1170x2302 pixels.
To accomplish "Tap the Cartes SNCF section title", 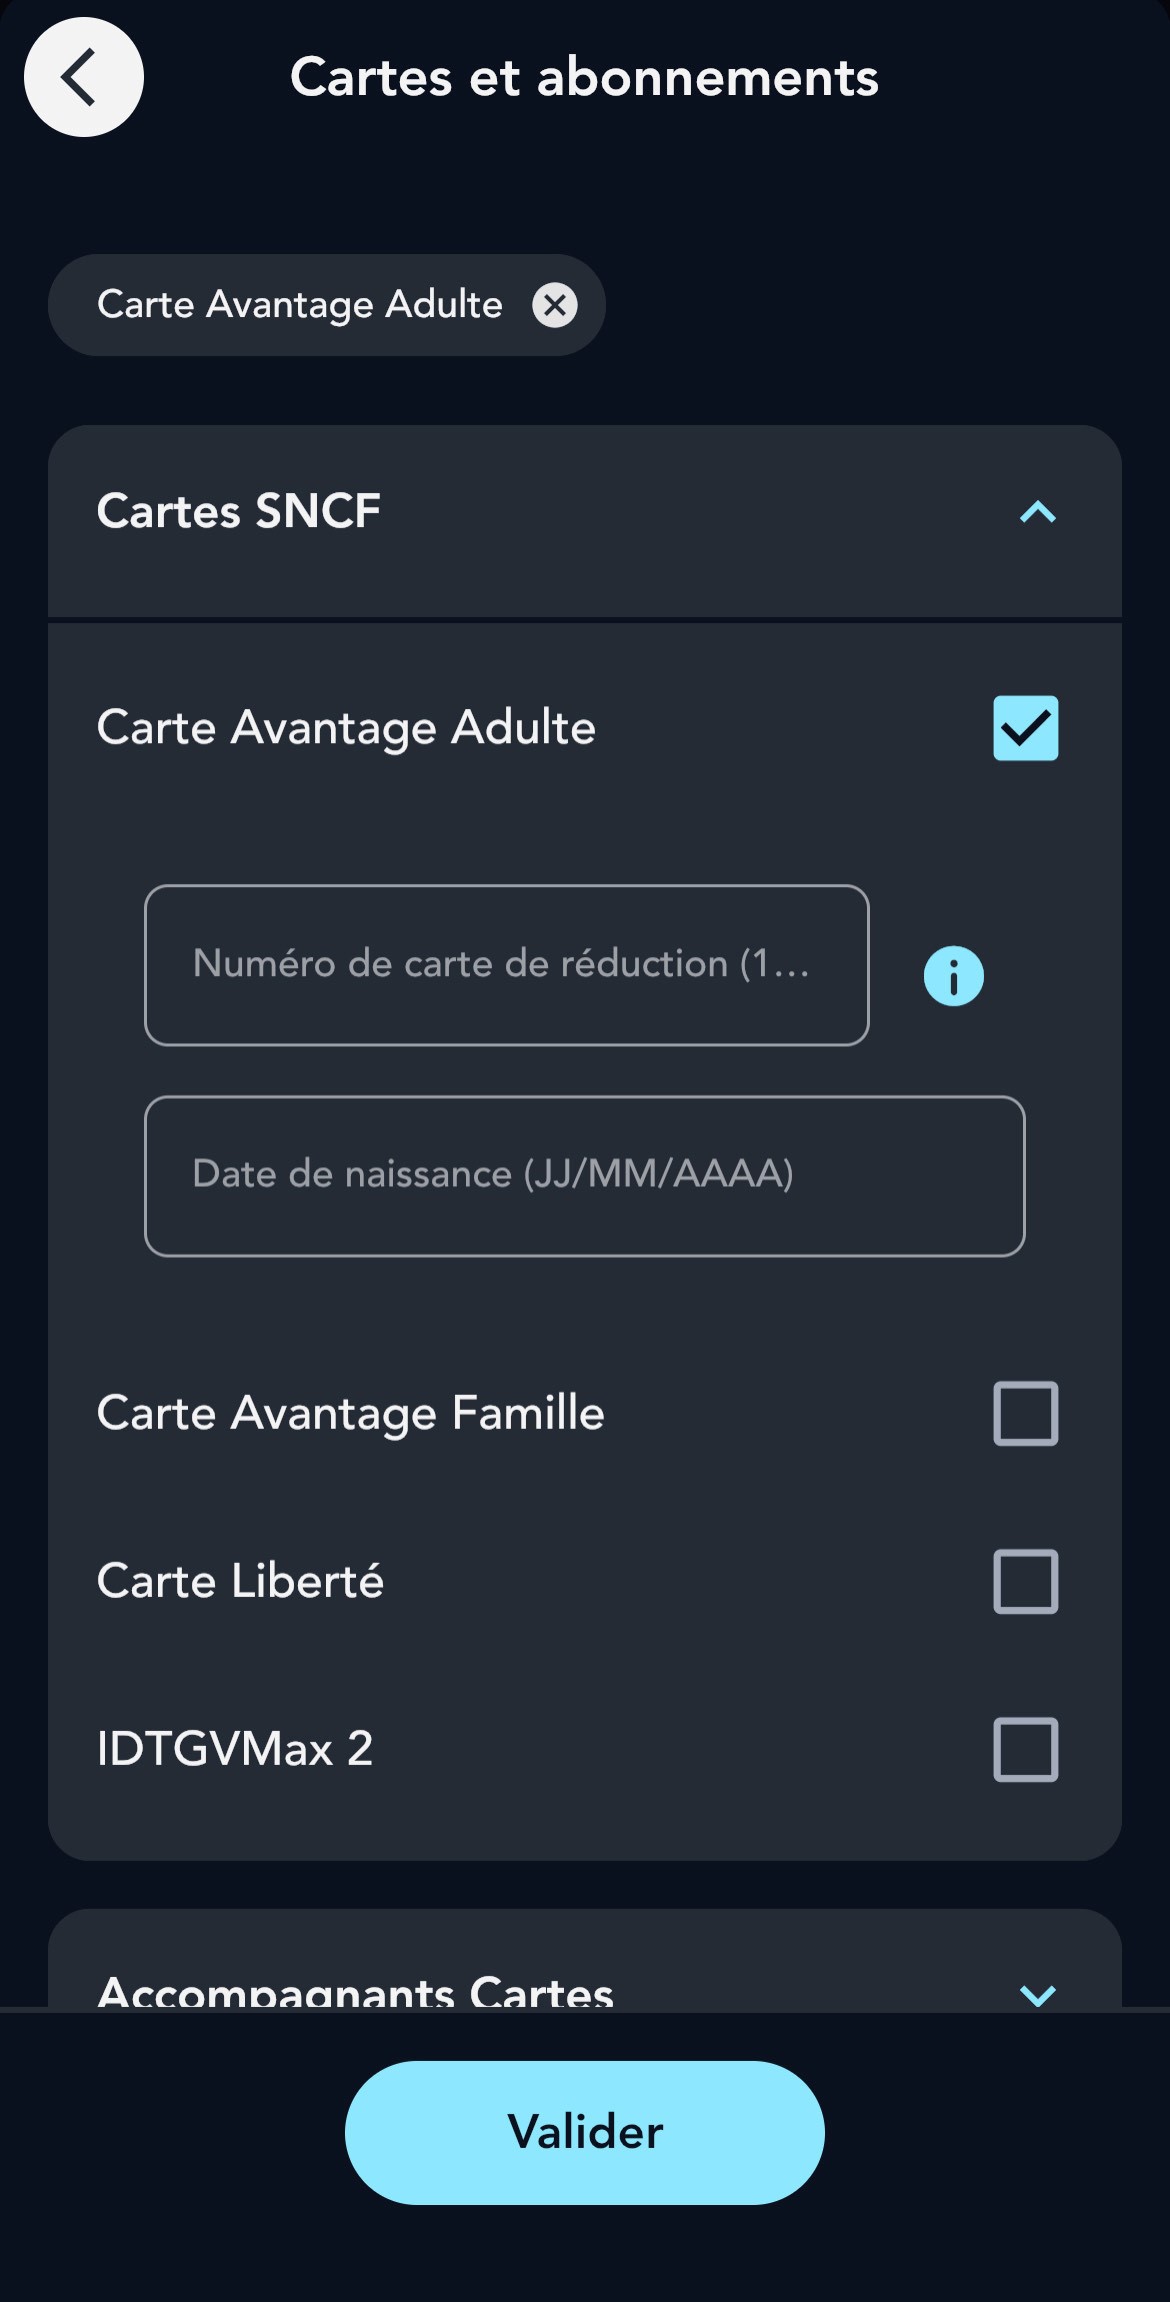I will click(x=239, y=512).
